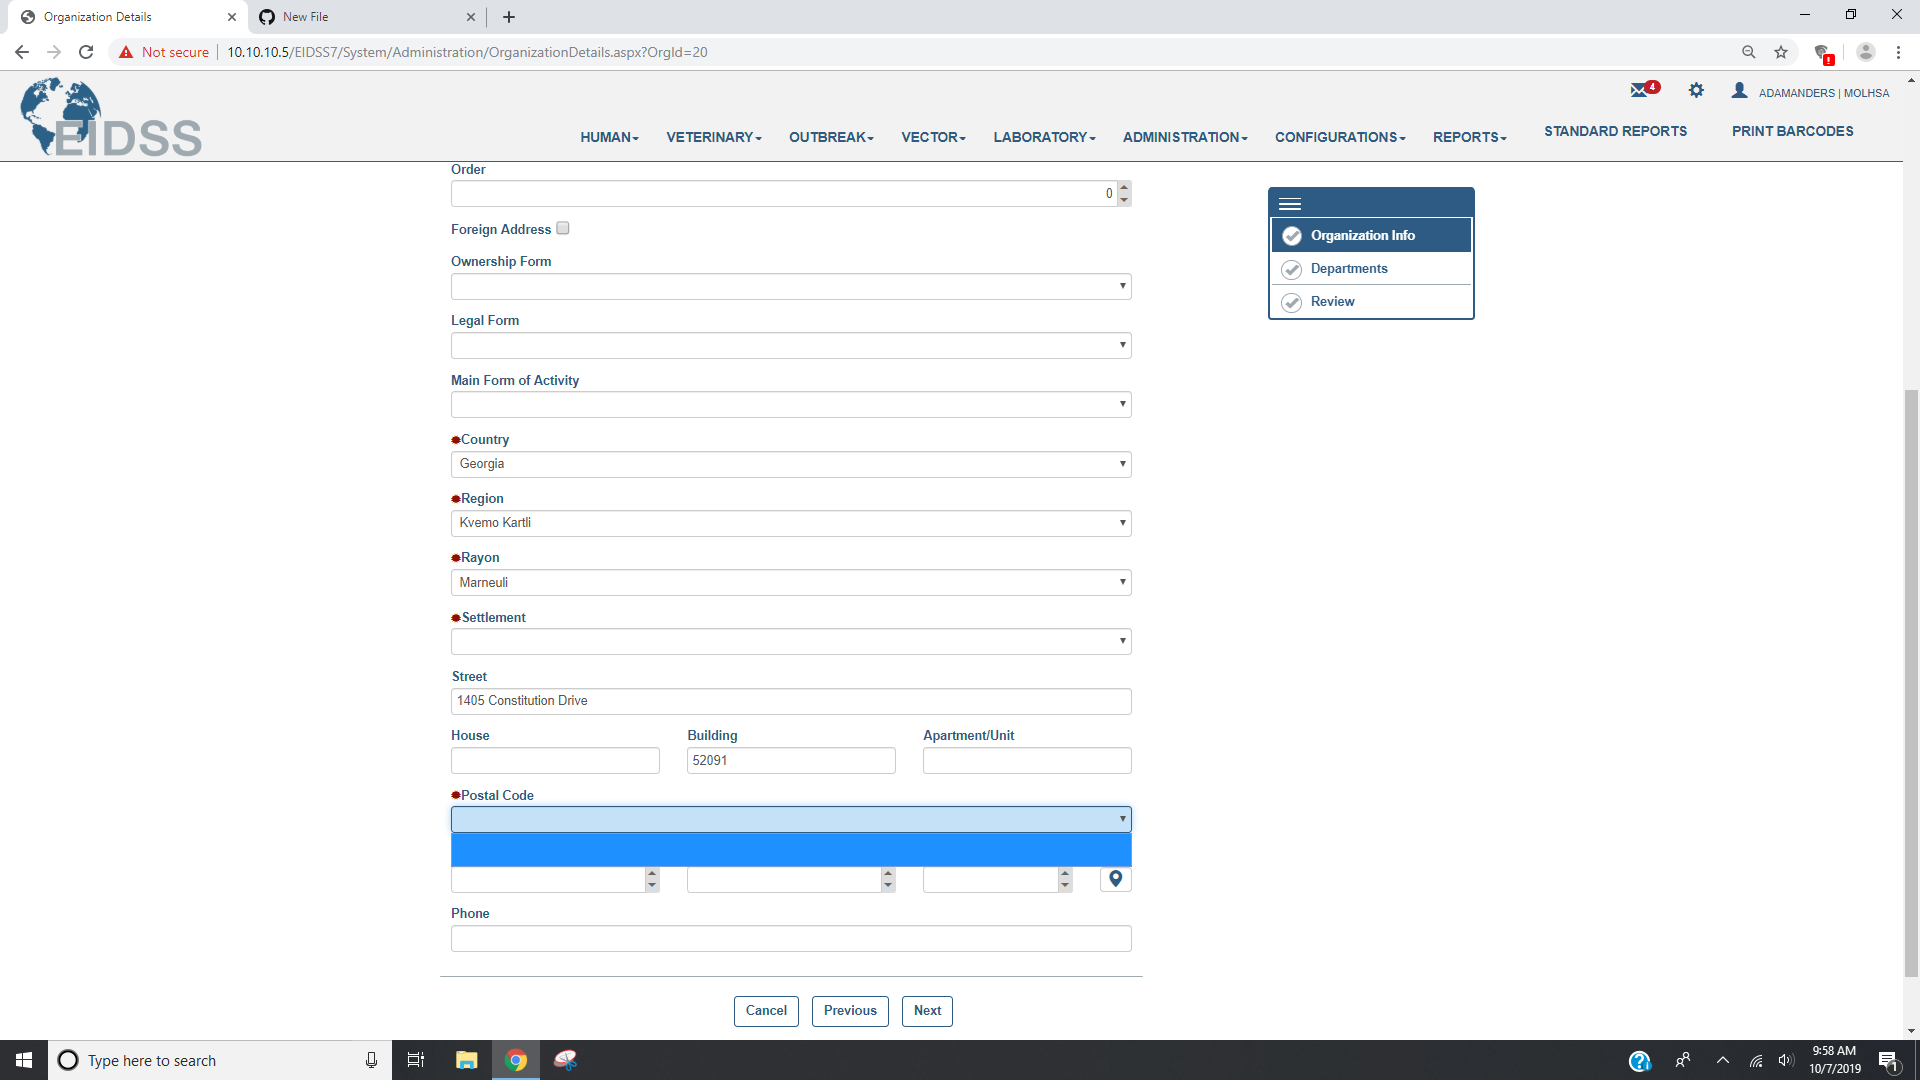Viewport: 1920px width, 1080px height.
Task: Click the Next button
Action: (x=927, y=1011)
